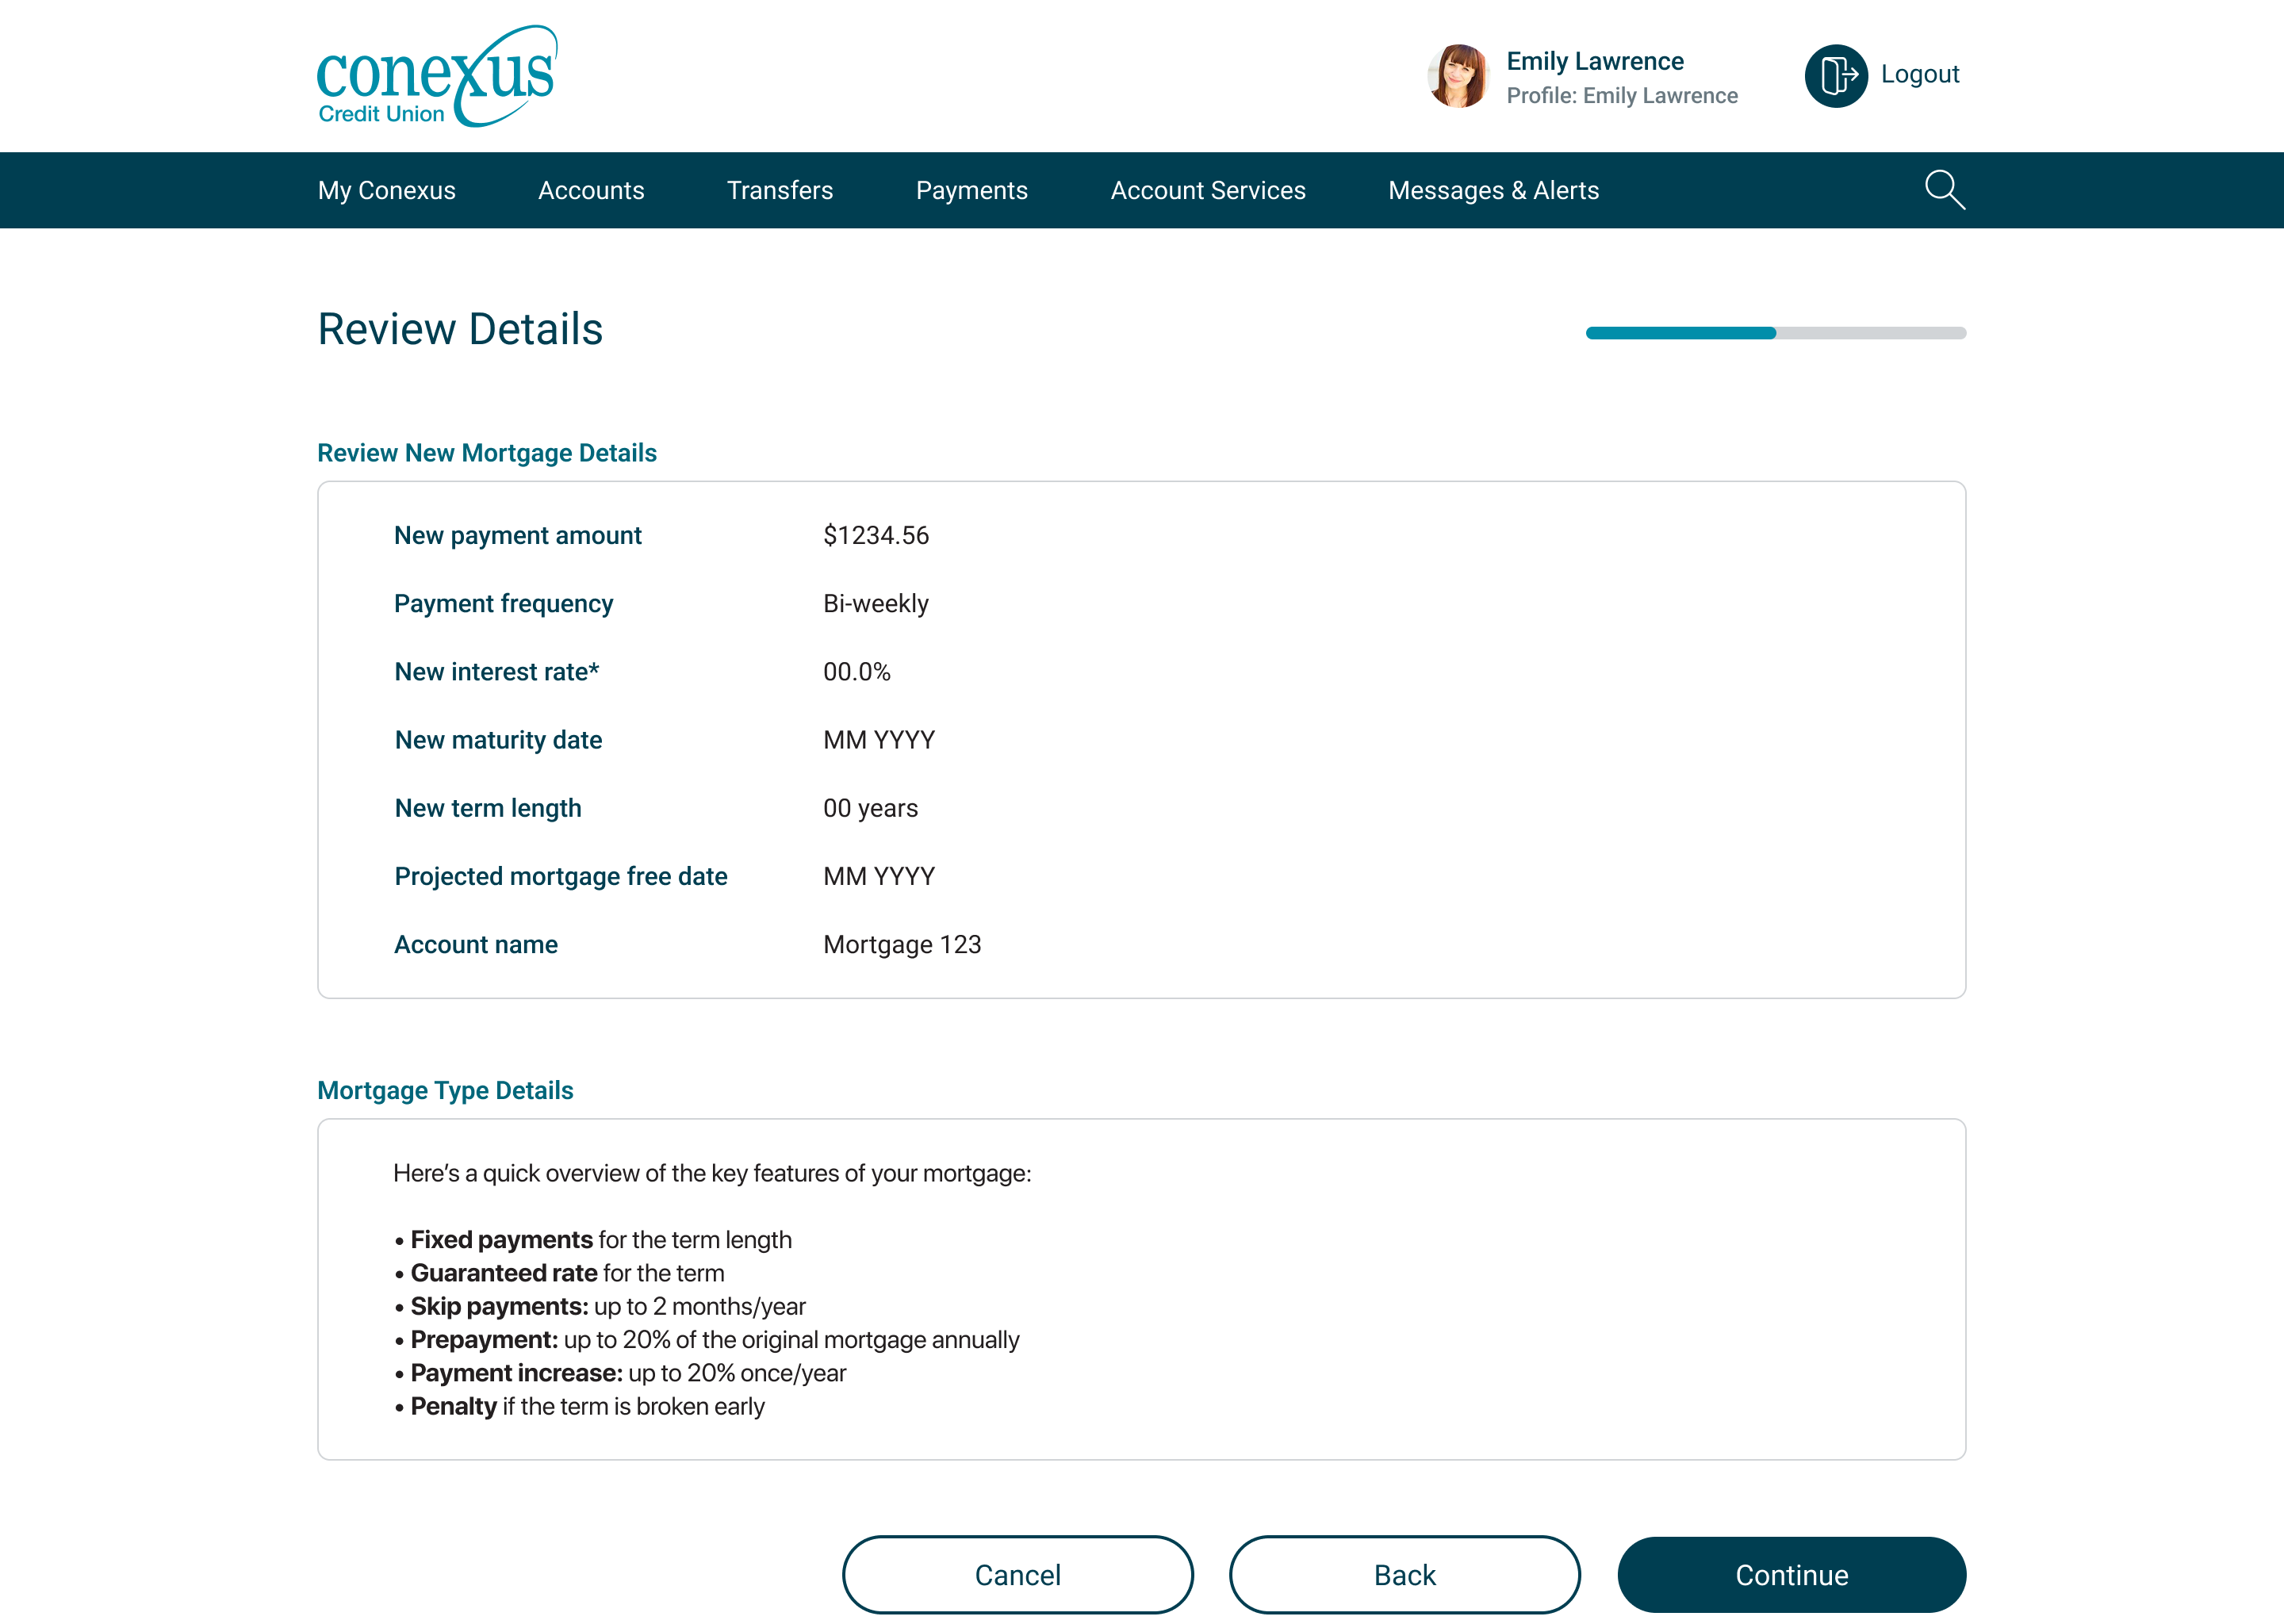The height and width of the screenshot is (1624, 2284).
Task: Click the Prepayment bullet
Action: click(x=707, y=1339)
